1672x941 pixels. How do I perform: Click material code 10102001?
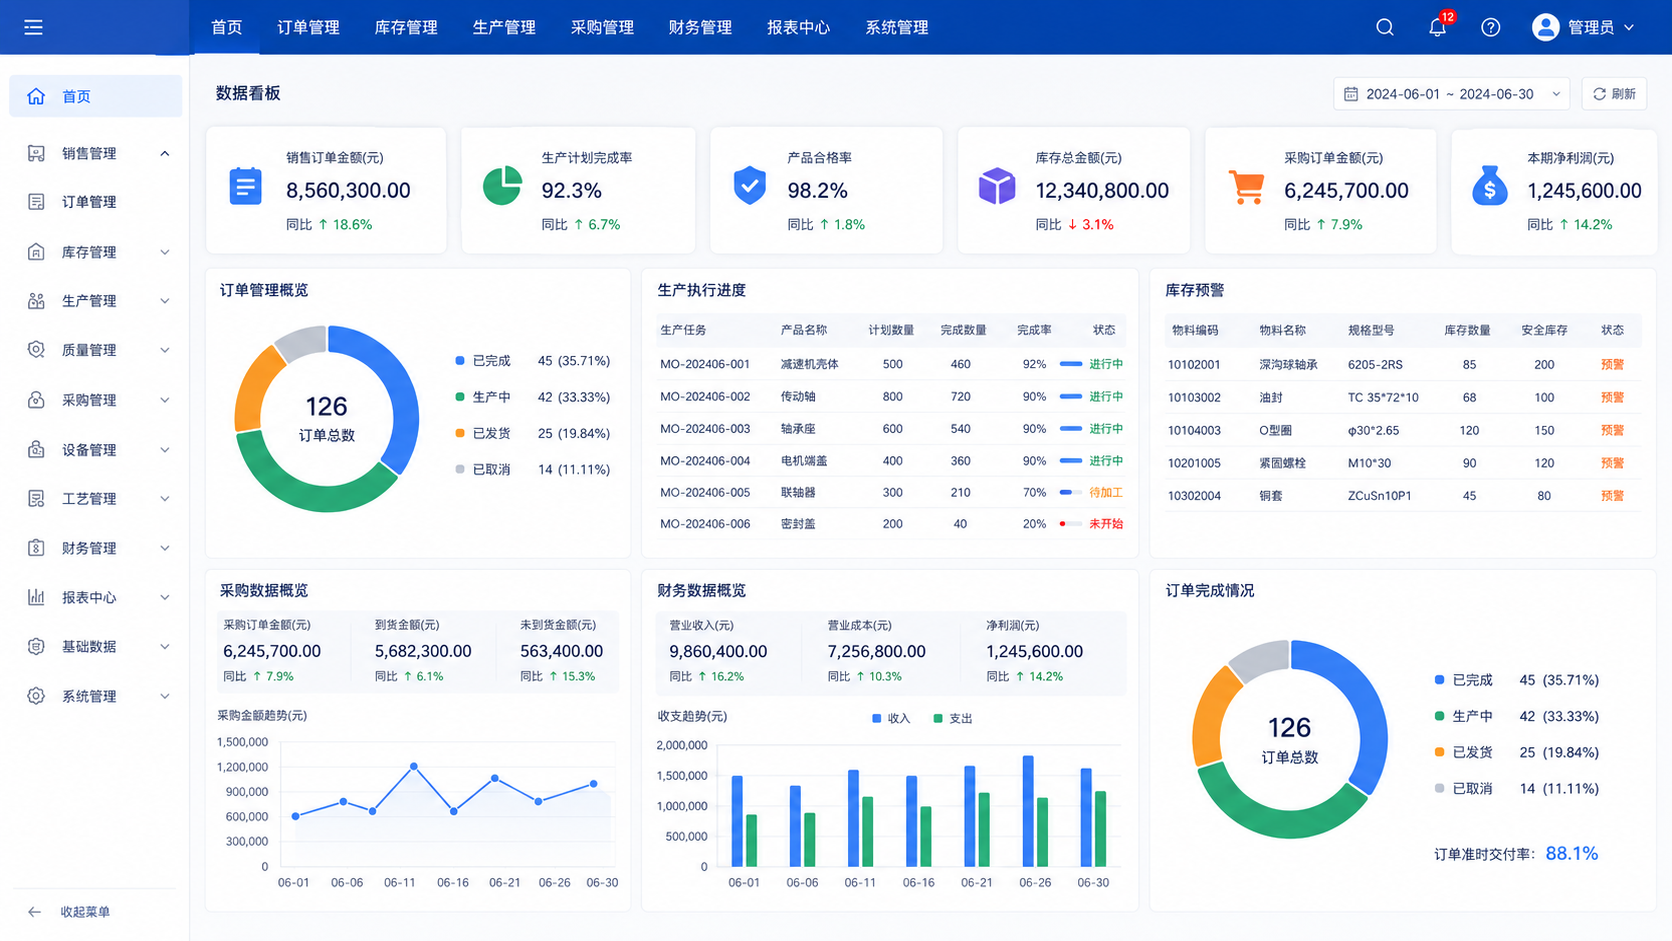coord(1194,365)
